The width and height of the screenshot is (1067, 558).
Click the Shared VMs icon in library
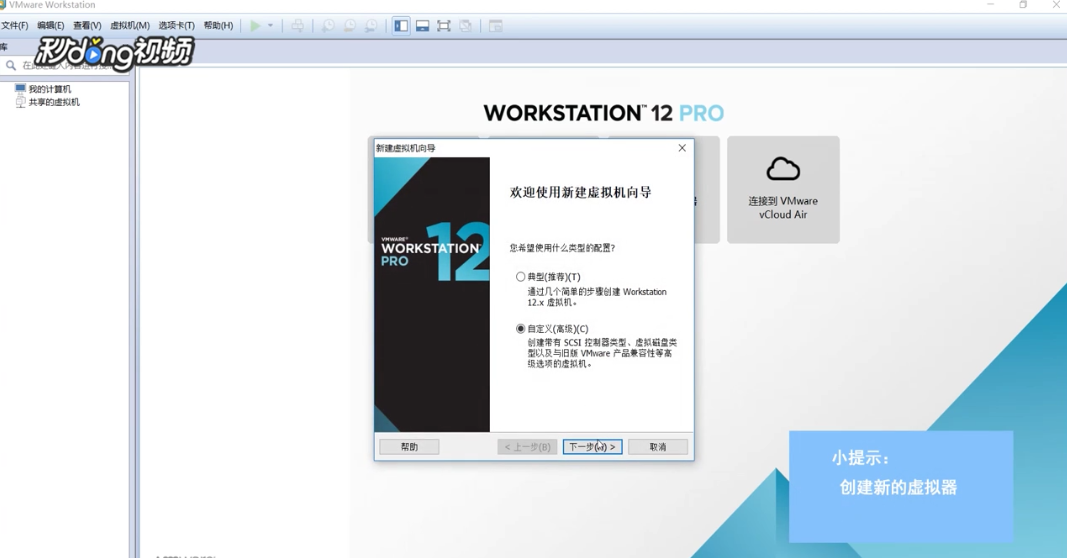click(20, 102)
